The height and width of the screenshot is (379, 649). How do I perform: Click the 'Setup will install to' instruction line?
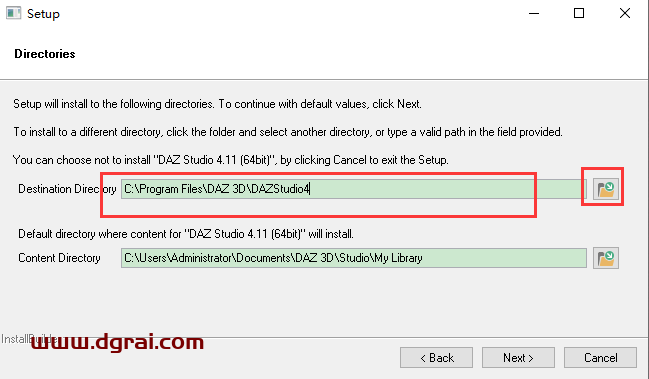[x=217, y=104]
